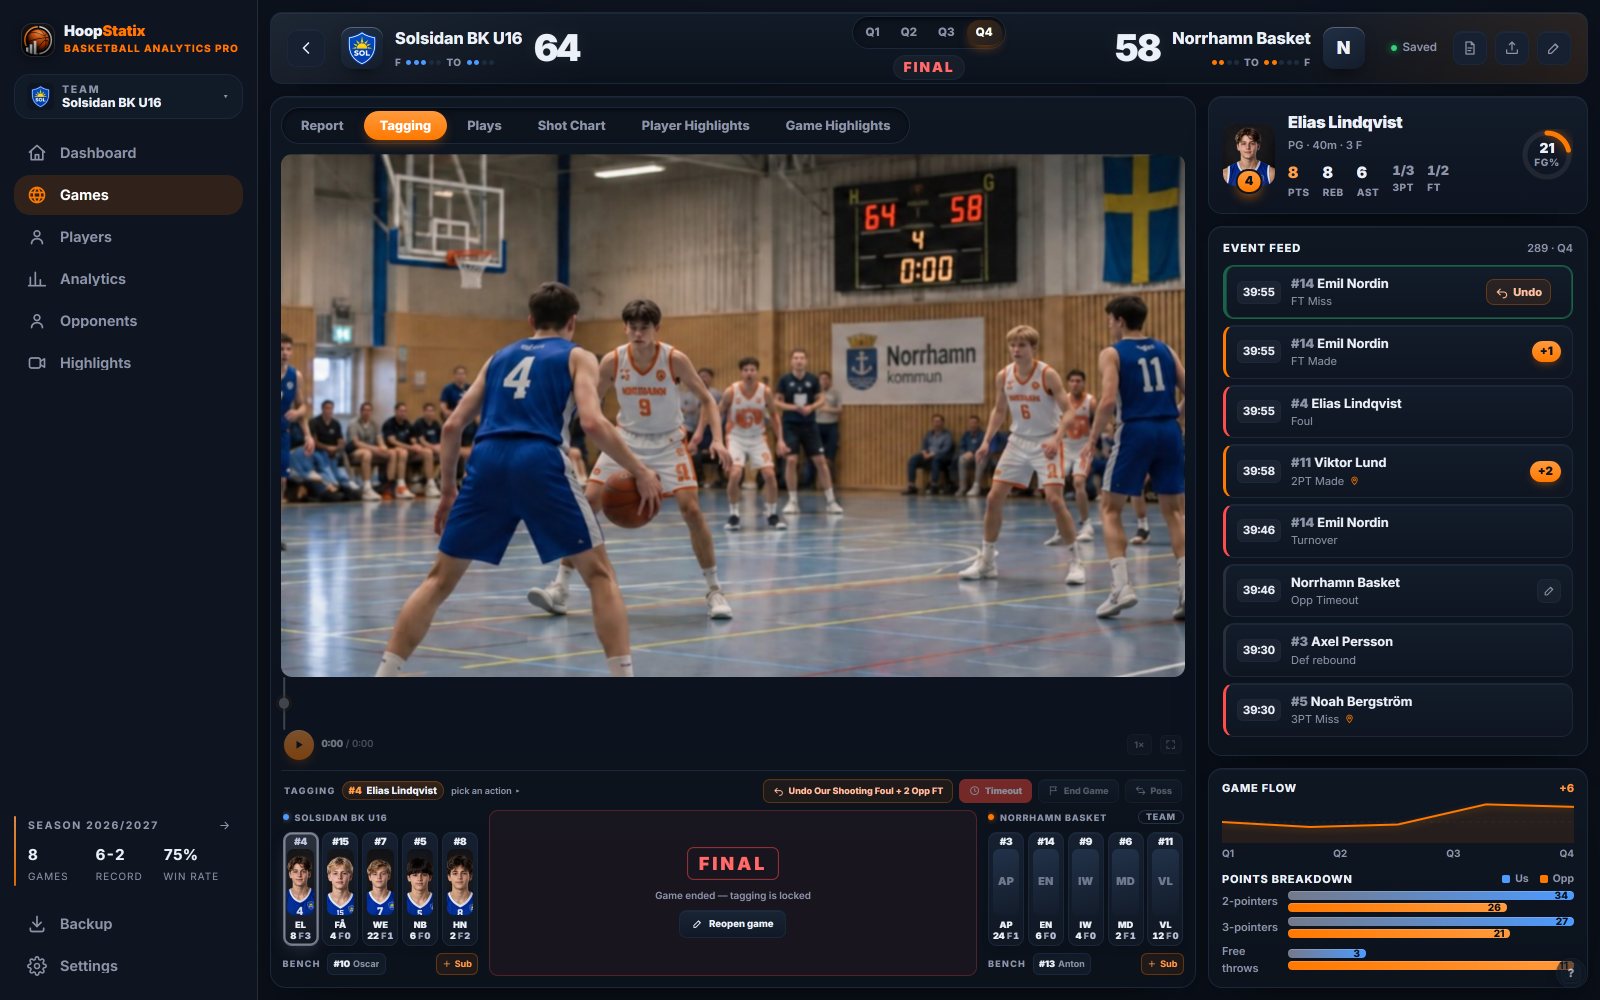Click the export/upload icon in header
This screenshot has height=1000, width=1600.
tap(1511, 48)
